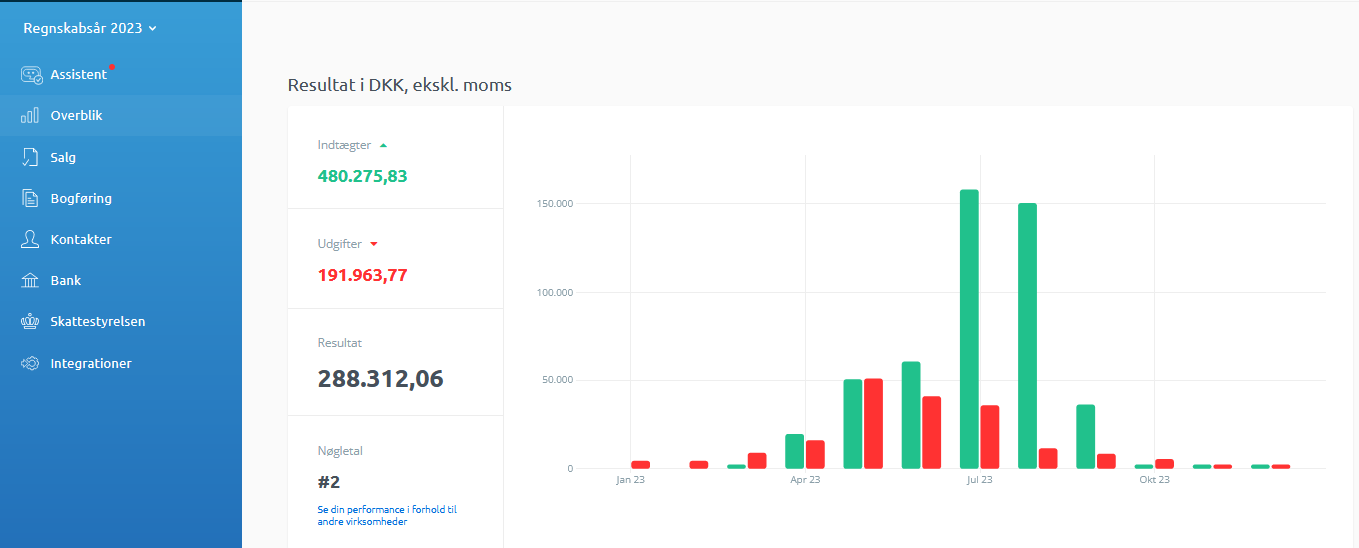
Task: Open the Salg menu item
Action: (x=63, y=157)
